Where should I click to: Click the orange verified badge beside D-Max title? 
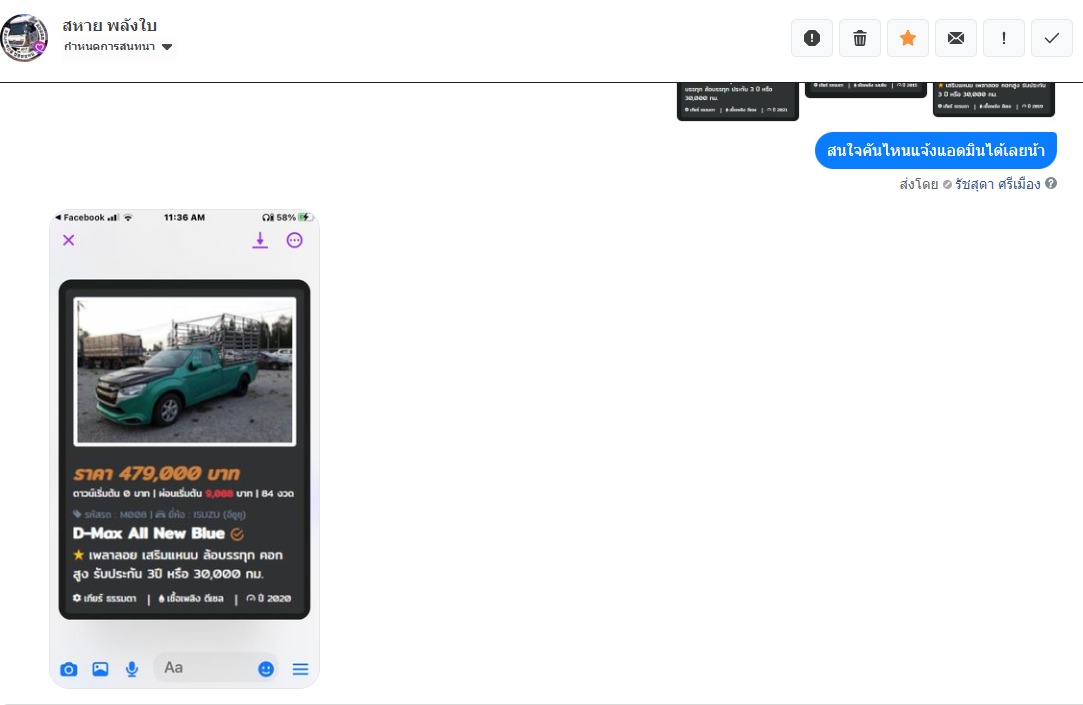tap(237, 534)
